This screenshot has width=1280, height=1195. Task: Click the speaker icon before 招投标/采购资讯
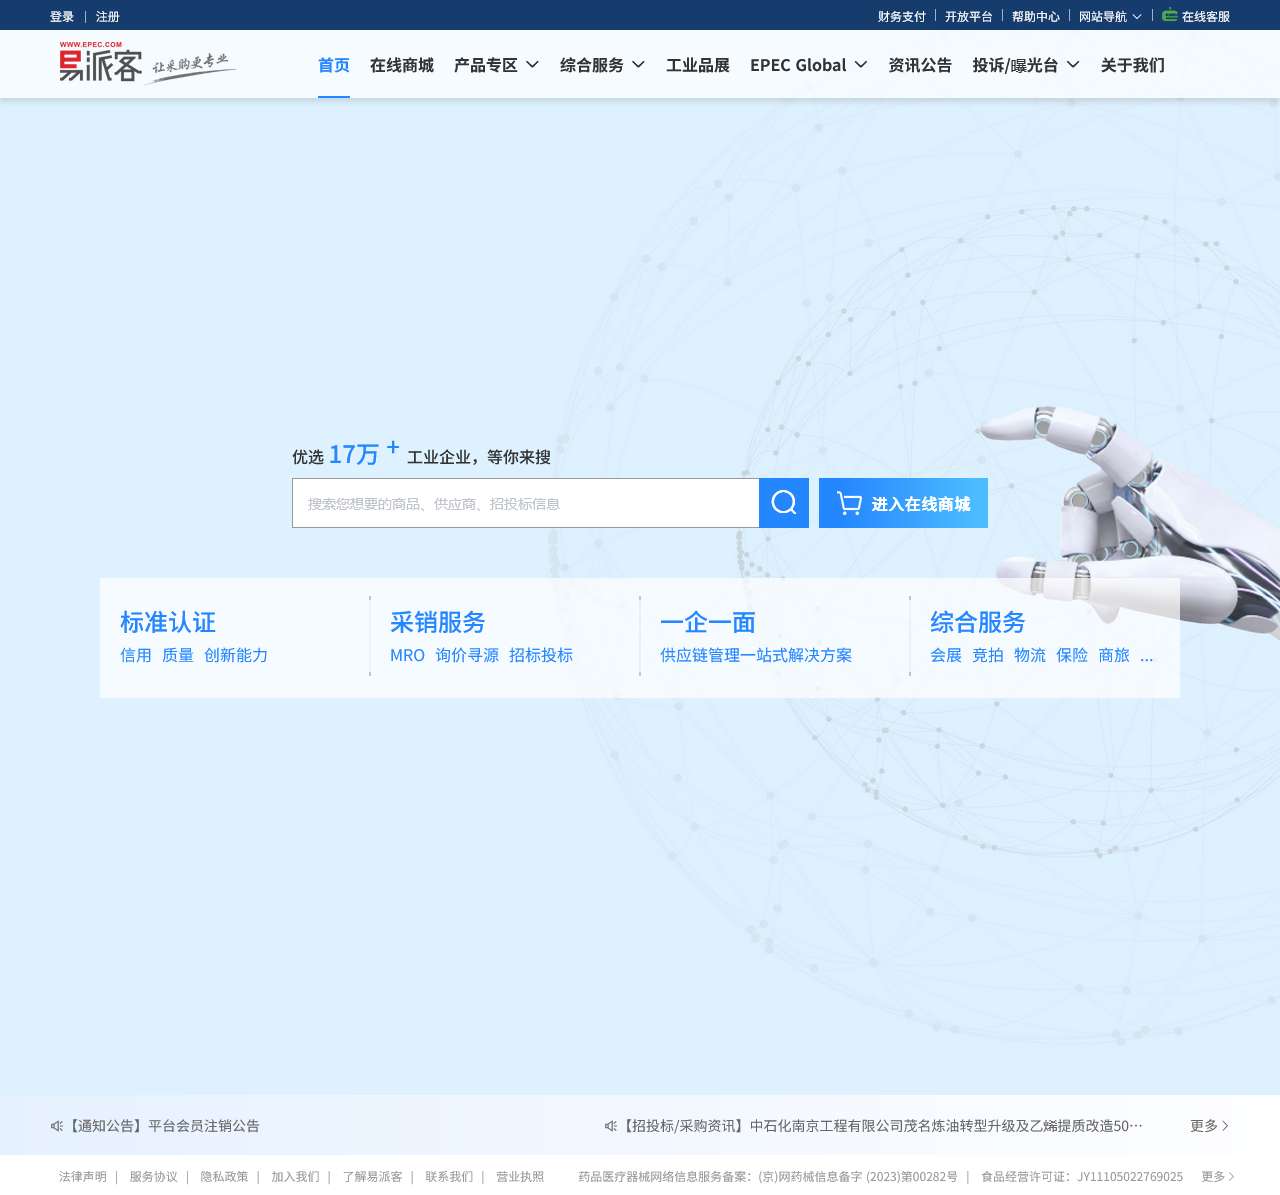(609, 1125)
